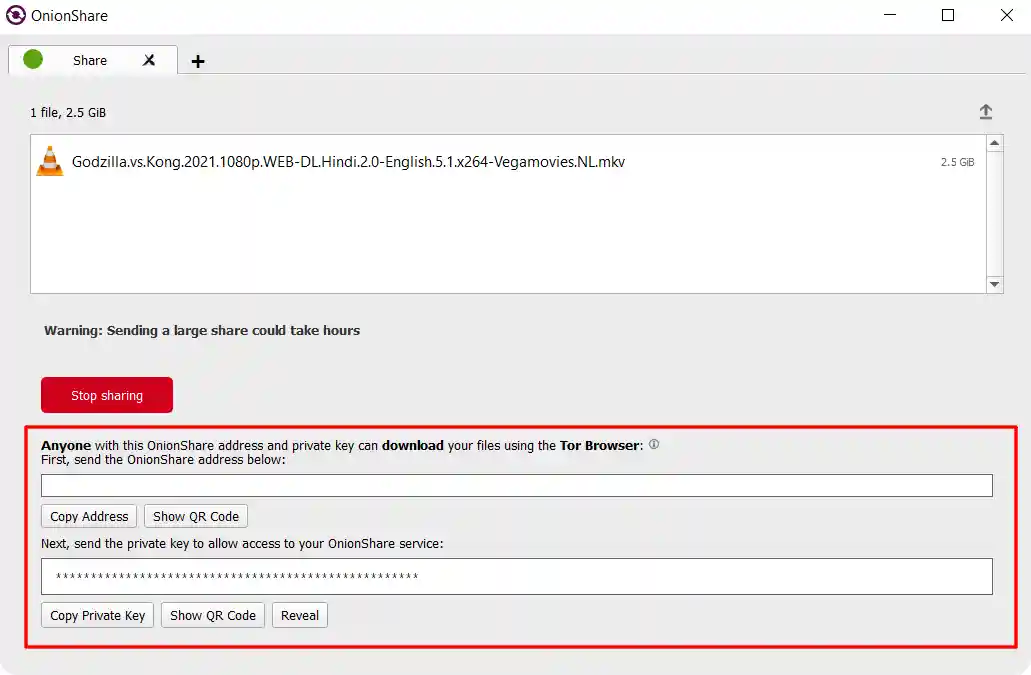Reveal the hidden private key

[x=299, y=615]
